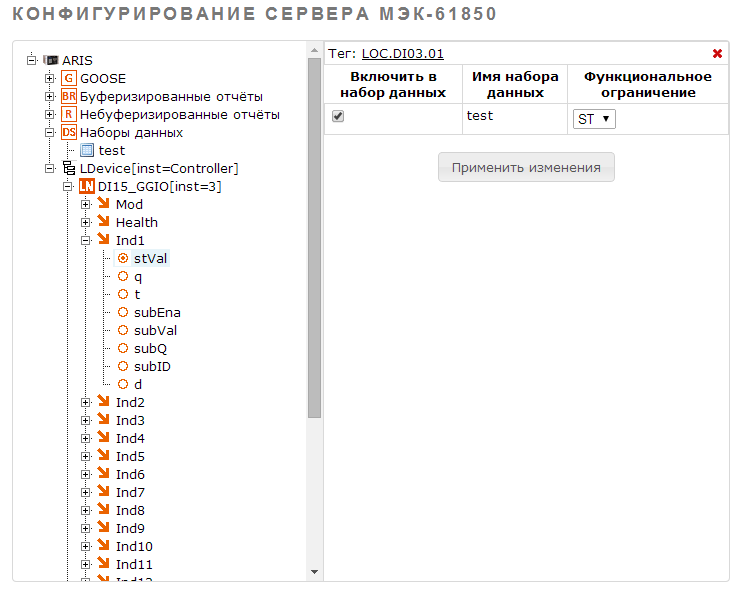Select the subEna attribute label
The height and width of the screenshot is (591, 742).
click(157, 312)
